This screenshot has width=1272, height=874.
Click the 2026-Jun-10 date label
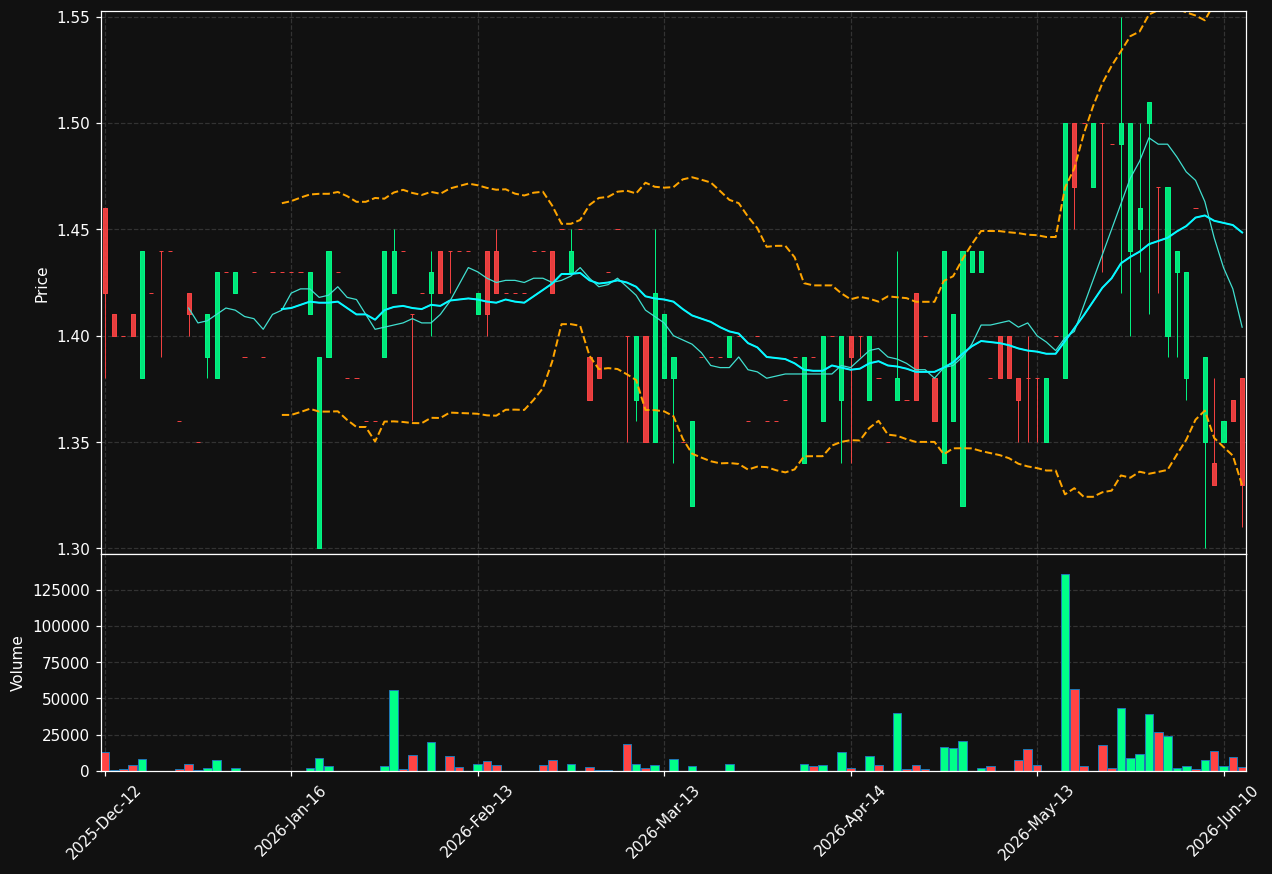1223,822
